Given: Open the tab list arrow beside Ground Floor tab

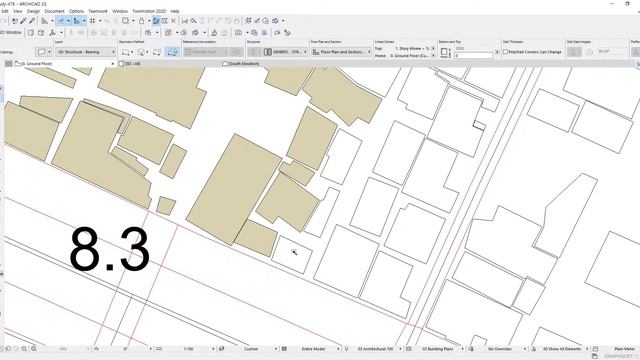Looking at the screenshot, I should coord(112,64).
